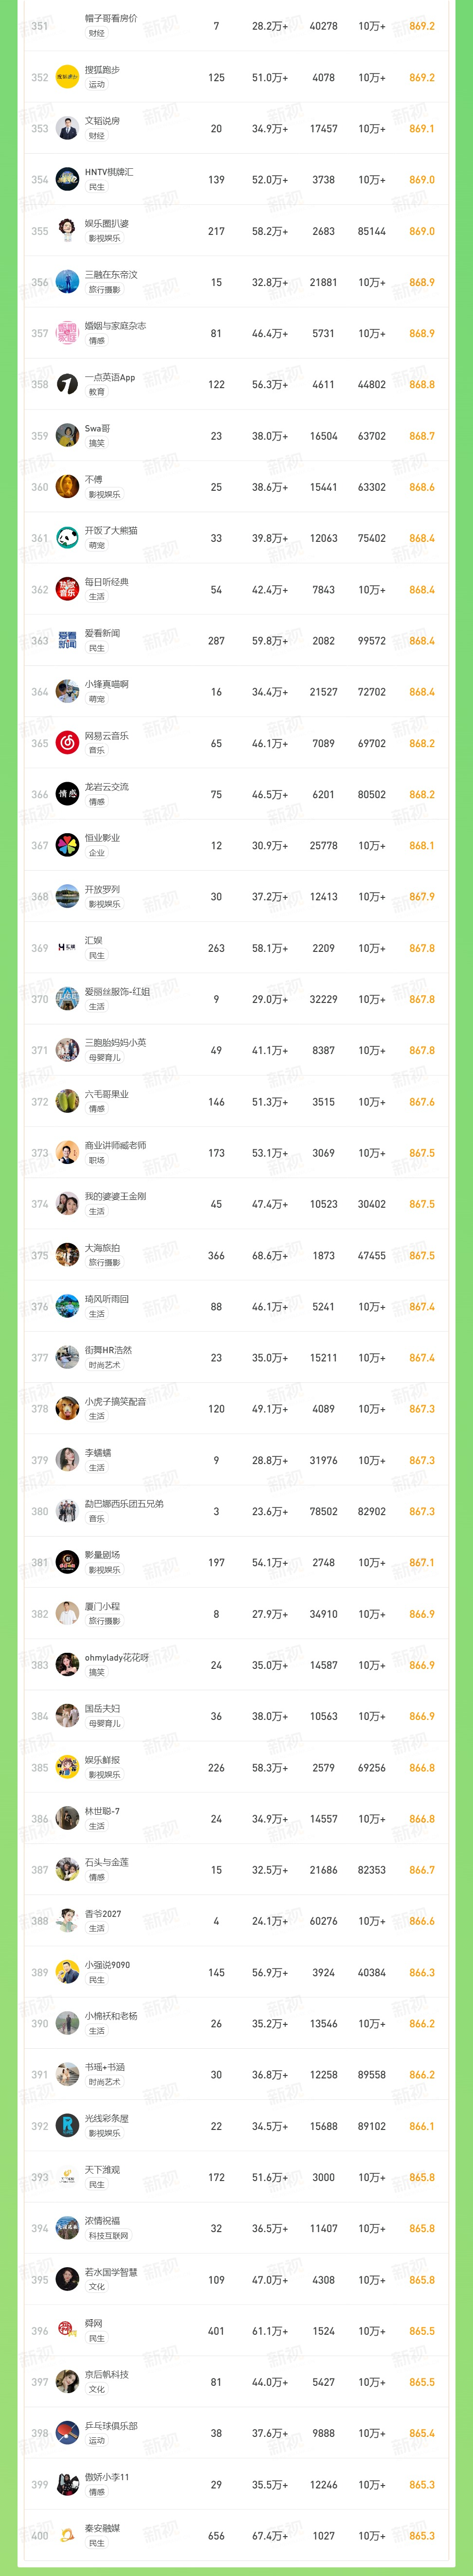Select the 一点英语App logo icon
The height and width of the screenshot is (2576, 473).
(67, 384)
